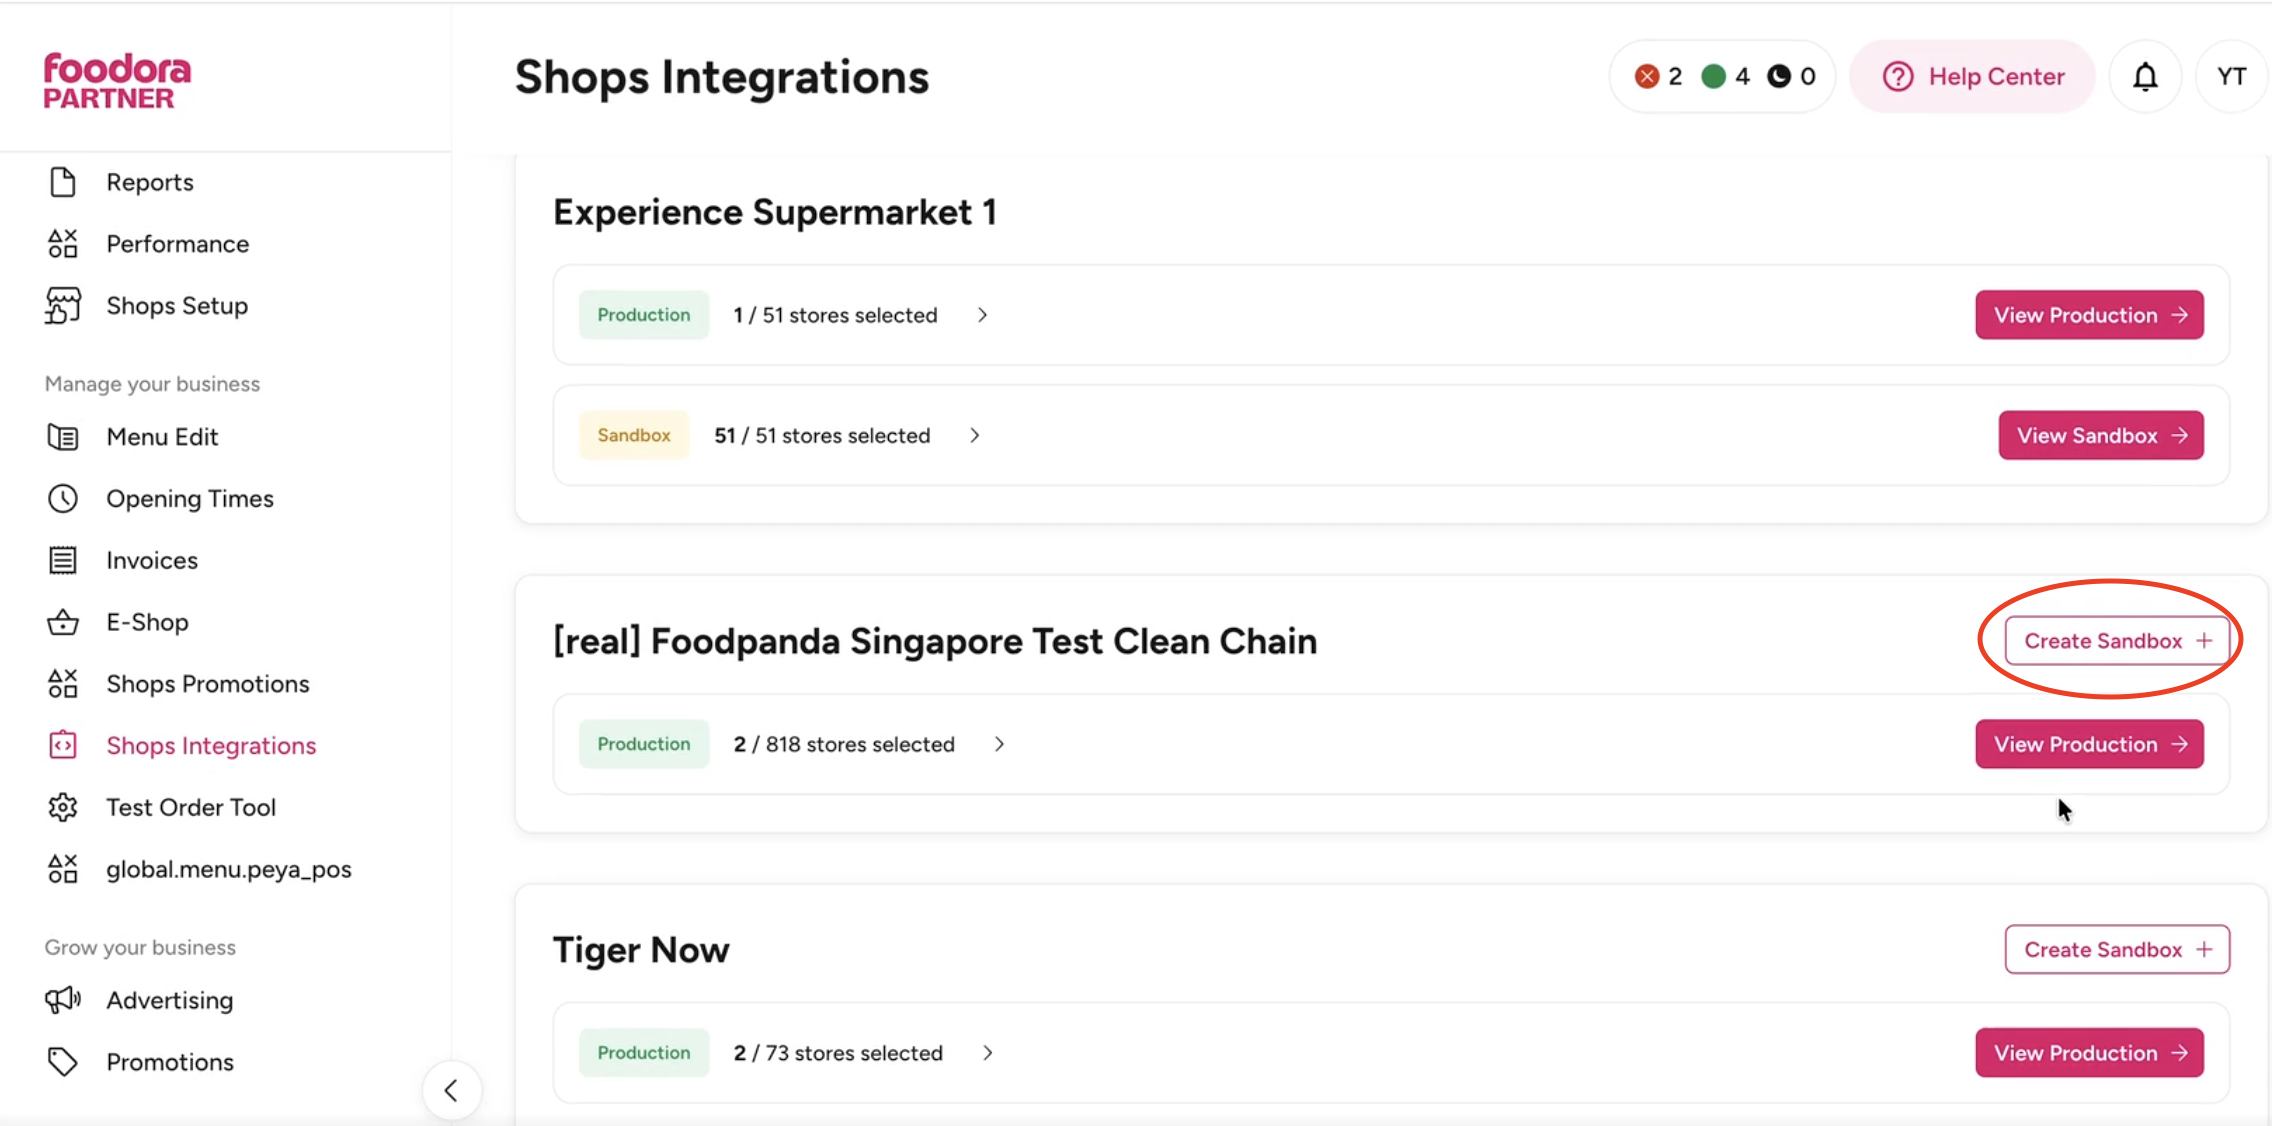Click the 'Grow your business' section label
Screen dimensions: 2272x1126
click(140, 947)
